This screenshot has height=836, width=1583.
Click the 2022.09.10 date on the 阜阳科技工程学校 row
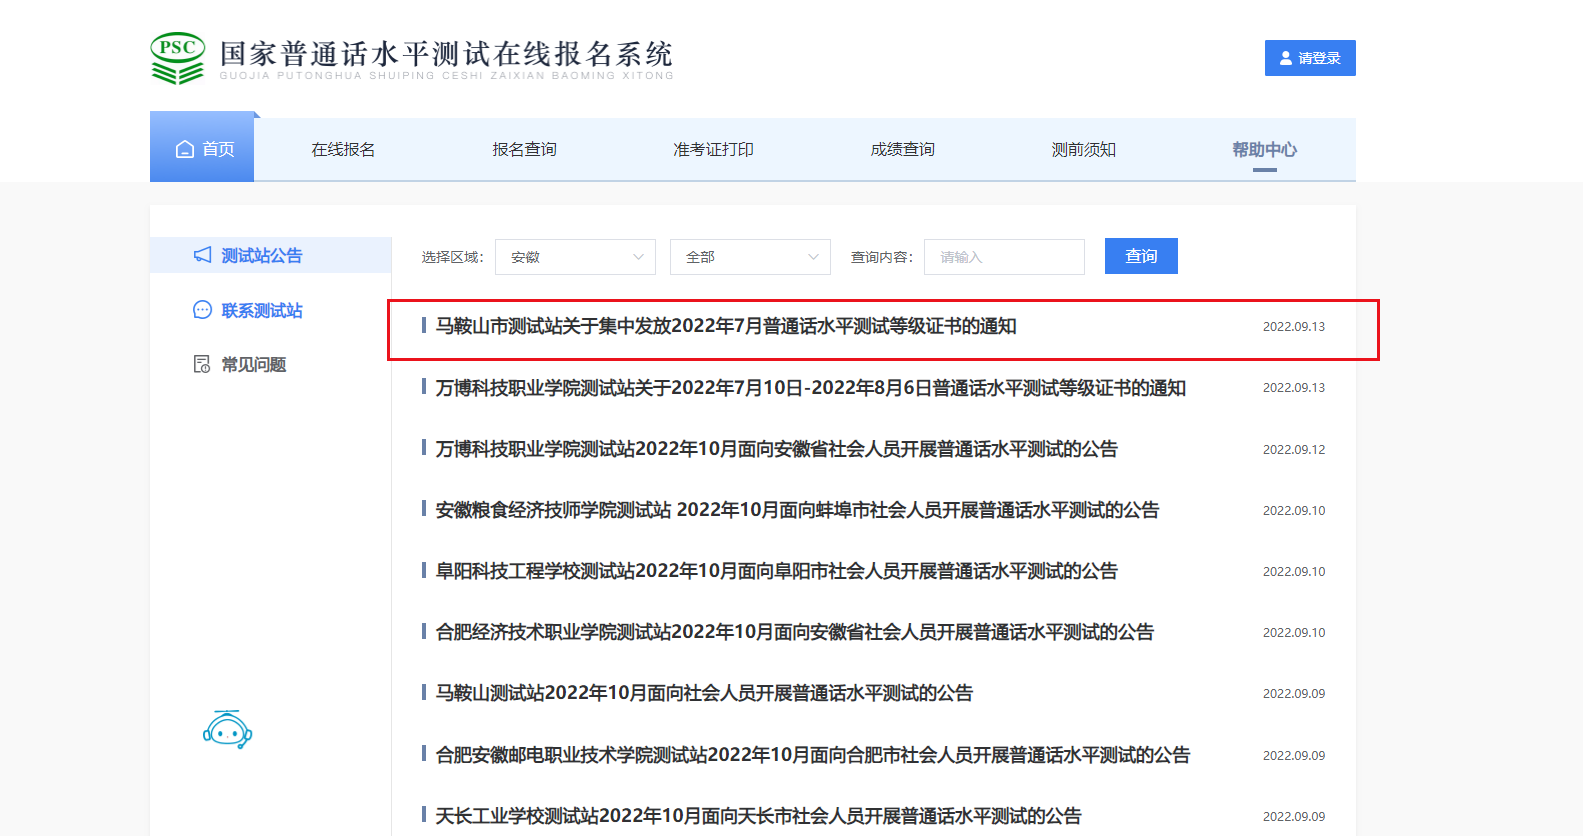tap(1294, 571)
